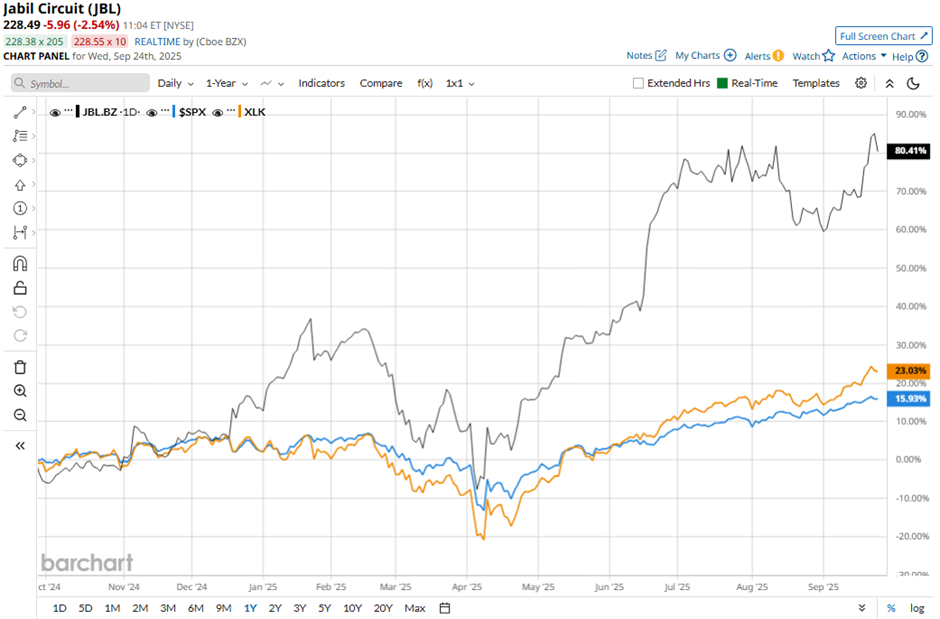The image size is (940, 619).
Task: Select the 1D time range
Action: [59, 608]
